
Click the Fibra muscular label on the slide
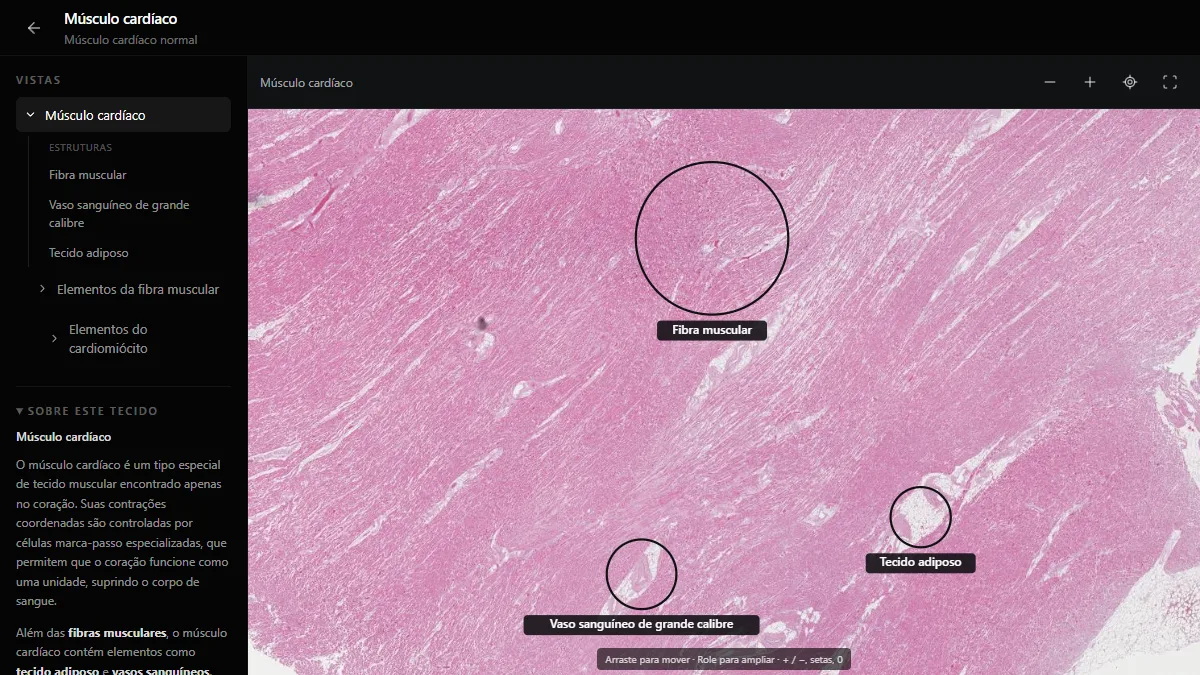point(712,330)
